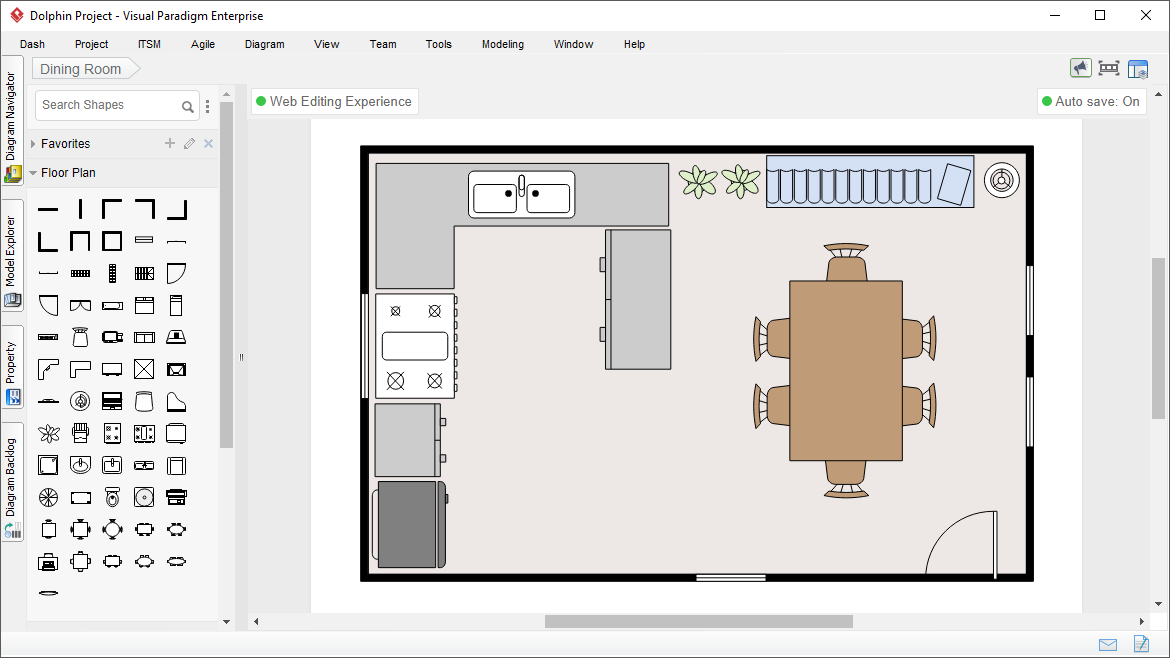The image size is (1170, 658).
Task: Click the horizontal canvas scrollbar thumb
Action: point(698,621)
